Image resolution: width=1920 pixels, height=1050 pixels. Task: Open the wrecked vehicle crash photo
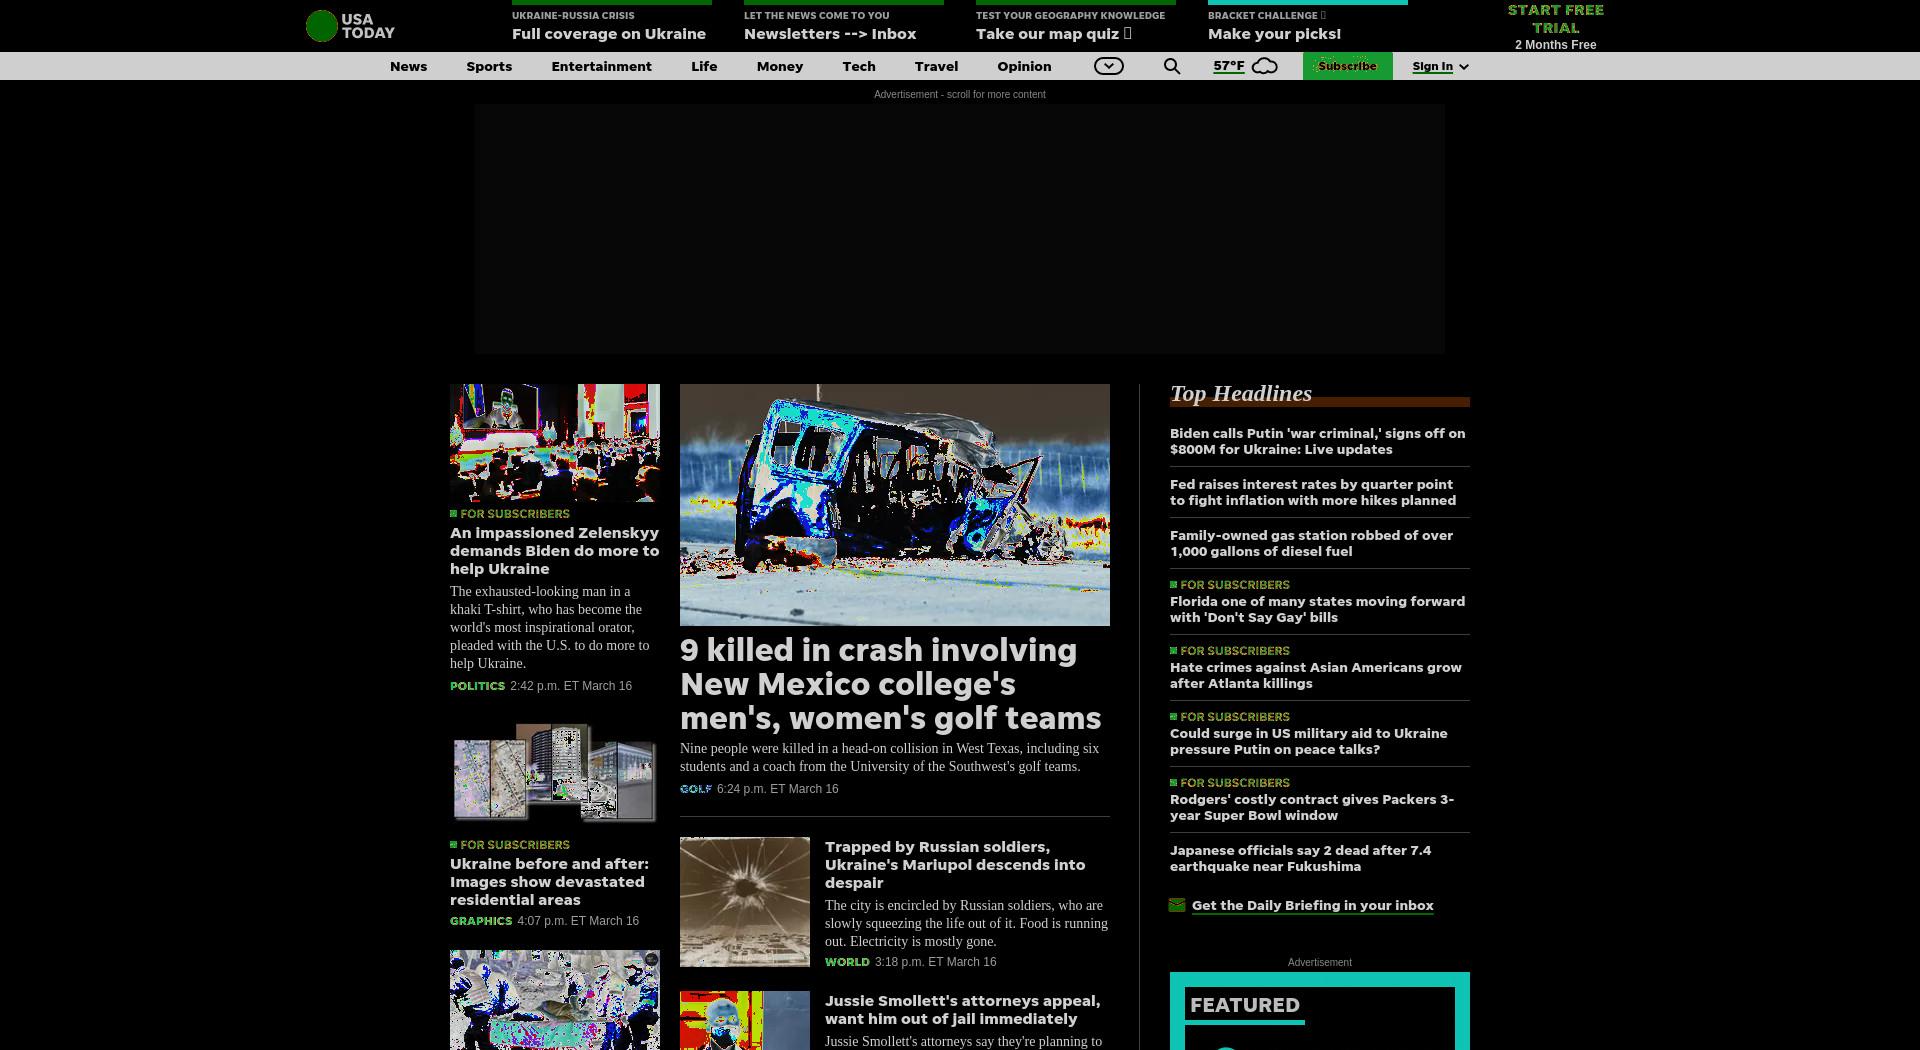895,505
